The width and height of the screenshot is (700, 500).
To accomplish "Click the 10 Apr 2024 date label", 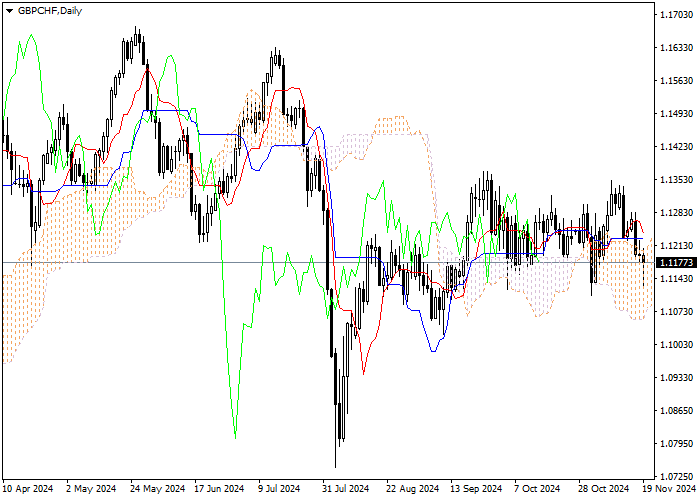I will 28,489.
